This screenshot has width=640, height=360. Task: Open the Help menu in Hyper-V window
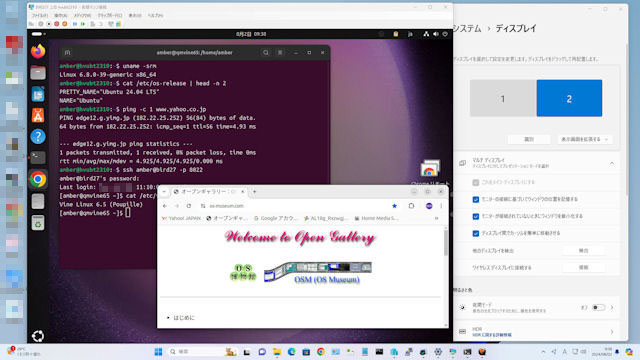pyautogui.click(x=156, y=16)
